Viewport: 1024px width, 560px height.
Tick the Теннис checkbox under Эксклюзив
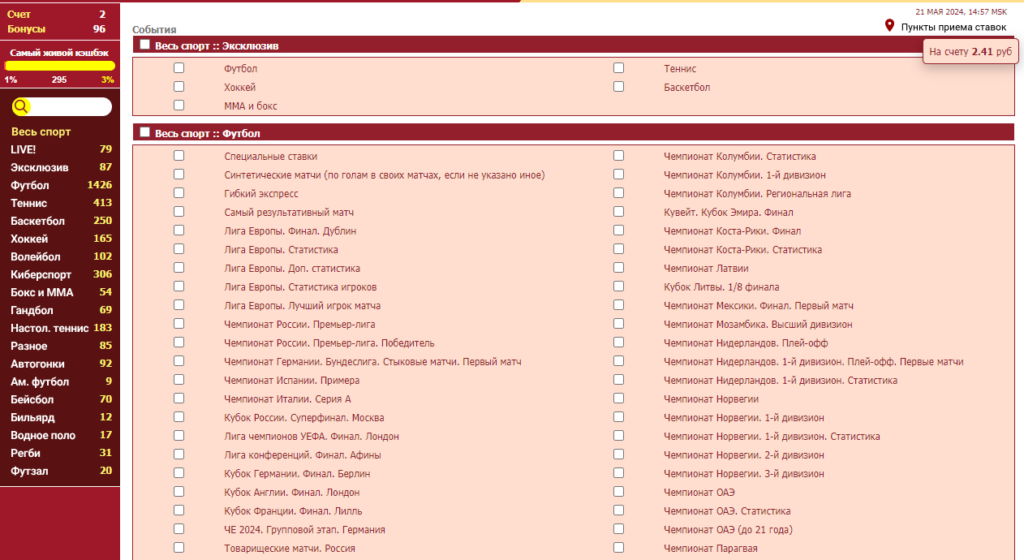tap(618, 68)
